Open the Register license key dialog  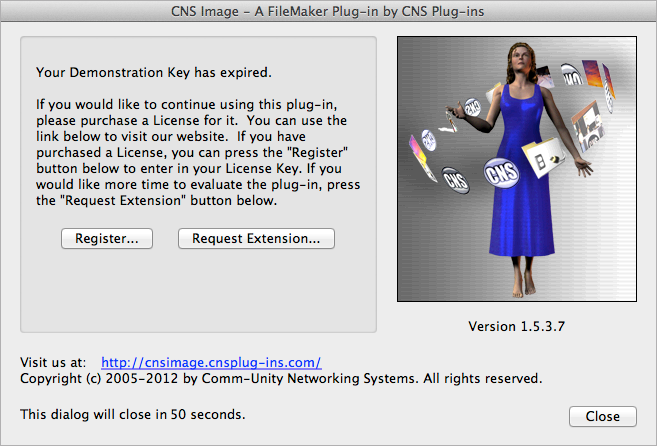pos(107,239)
